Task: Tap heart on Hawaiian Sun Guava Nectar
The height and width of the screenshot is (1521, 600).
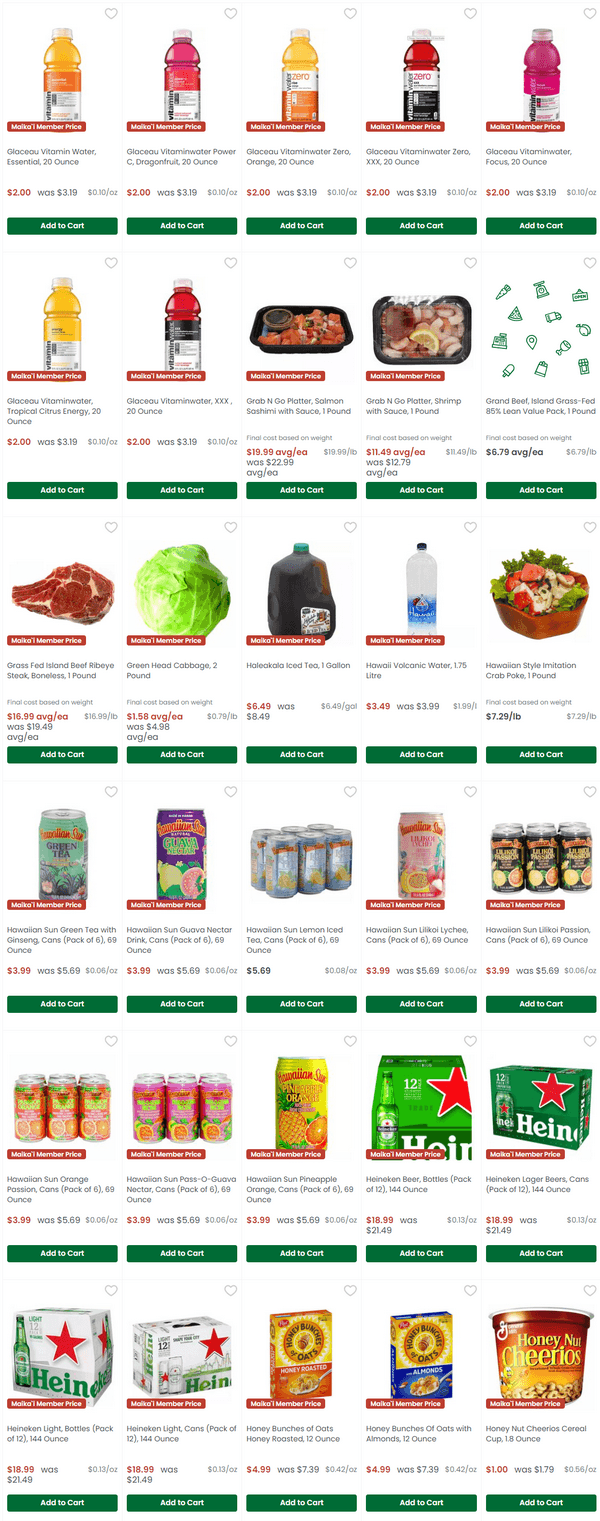Action: [x=231, y=792]
